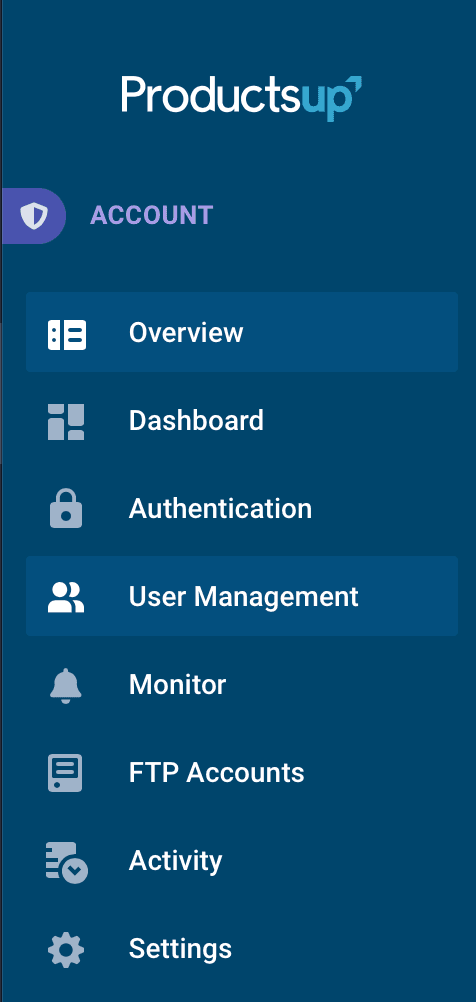
Task: Go to the Dashboard label
Action: pyautogui.click(x=196, y=420)
